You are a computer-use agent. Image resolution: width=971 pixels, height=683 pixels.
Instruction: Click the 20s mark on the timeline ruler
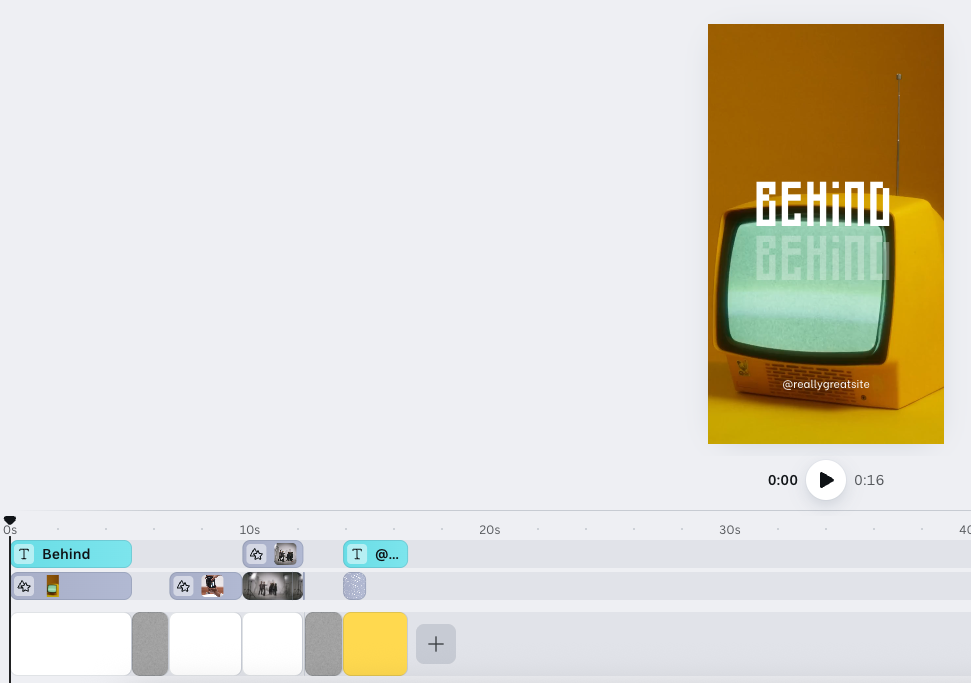click(489, 529)
